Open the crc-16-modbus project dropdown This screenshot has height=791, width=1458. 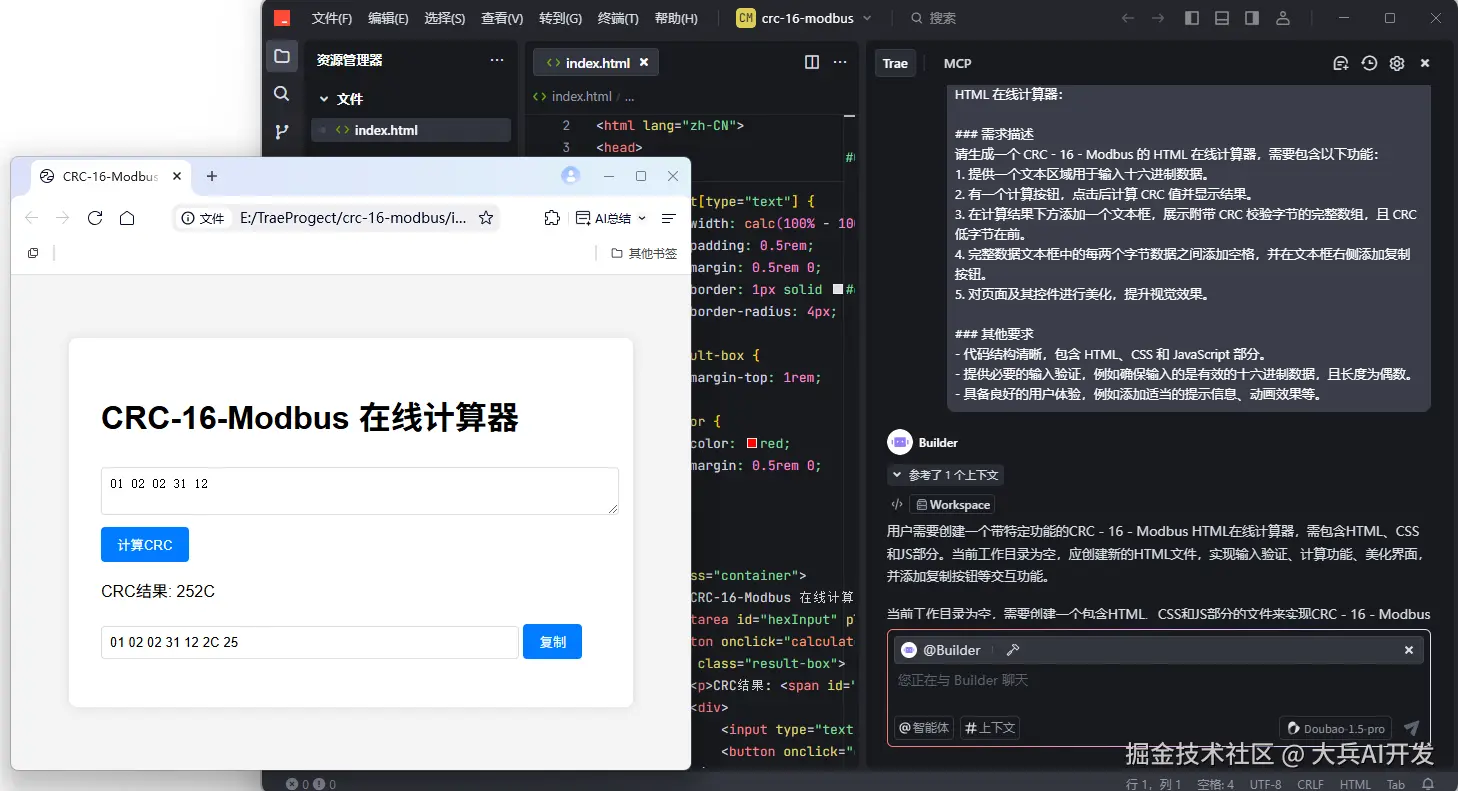tap(804, 18)
